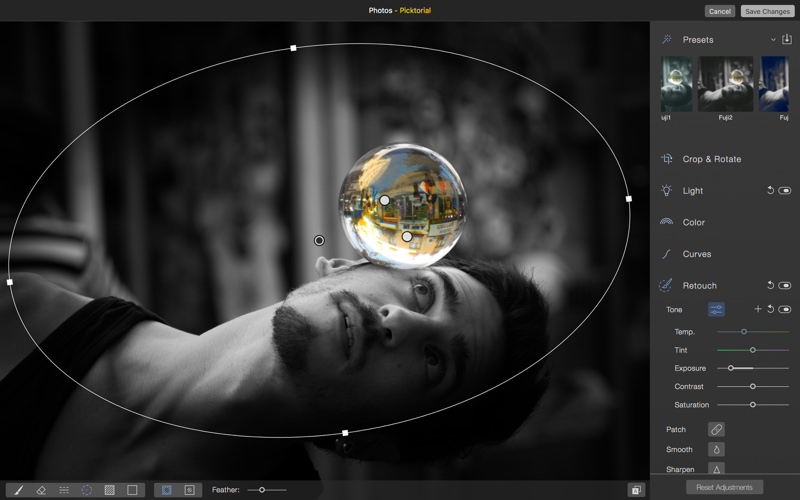Open the Patch retouch tool
This screenshot has height=500, width=800.
pos(716,429)
